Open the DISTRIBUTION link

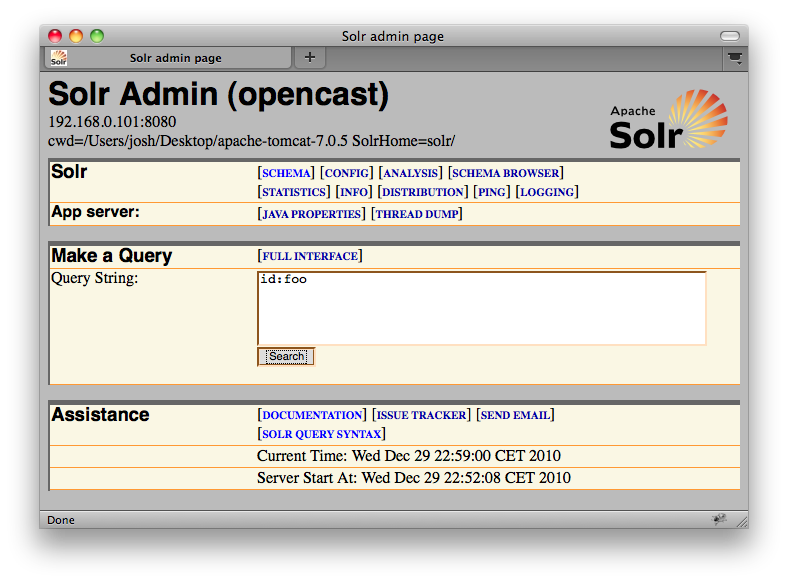[x=423, y=192]
